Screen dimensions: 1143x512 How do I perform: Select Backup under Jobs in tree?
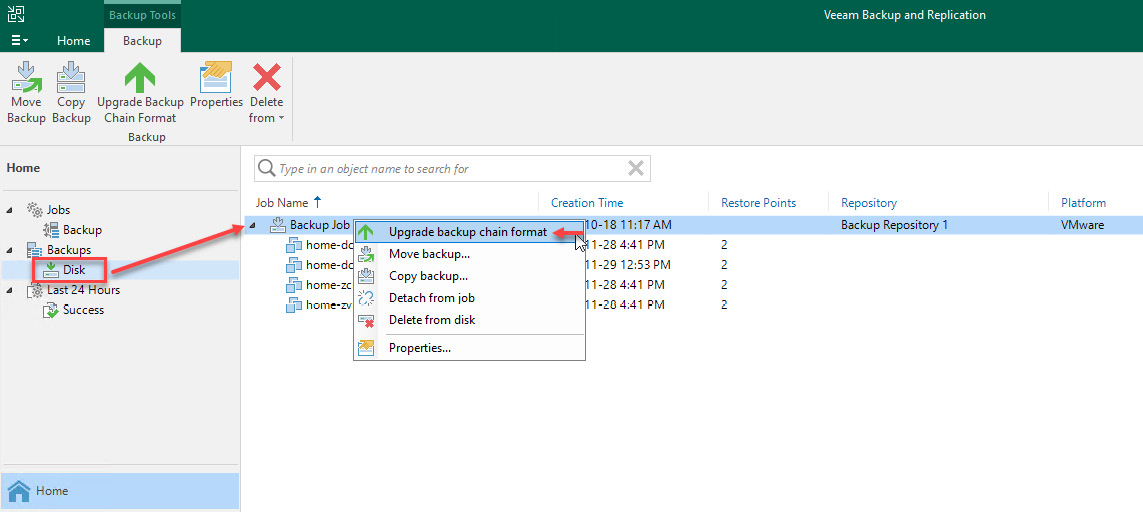click(82, 230)
